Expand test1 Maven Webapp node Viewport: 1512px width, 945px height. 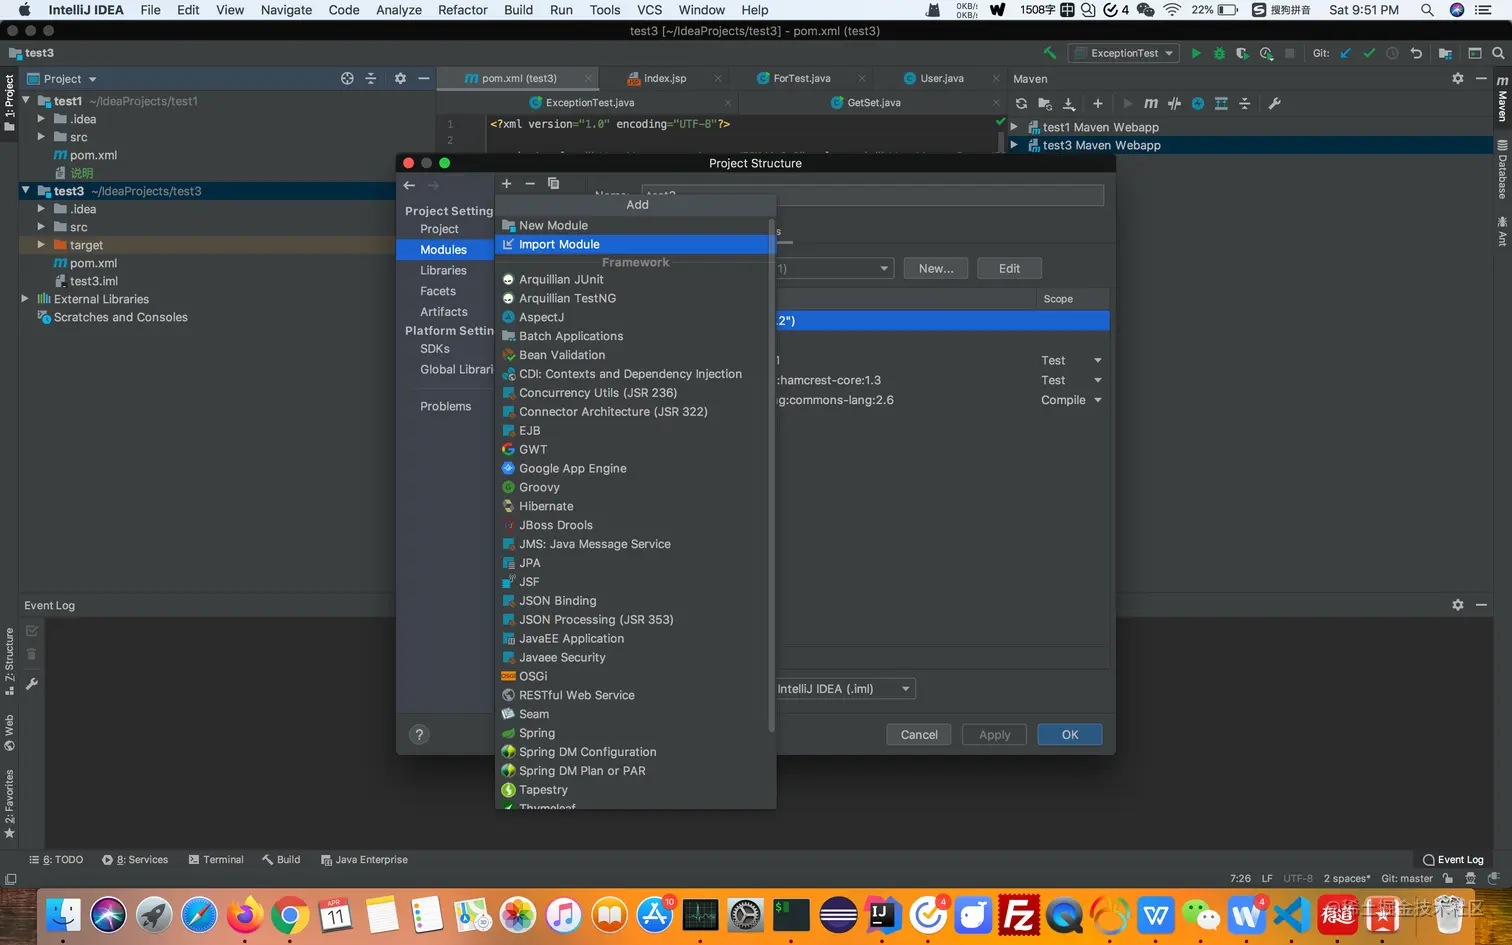pos(1014,127)
